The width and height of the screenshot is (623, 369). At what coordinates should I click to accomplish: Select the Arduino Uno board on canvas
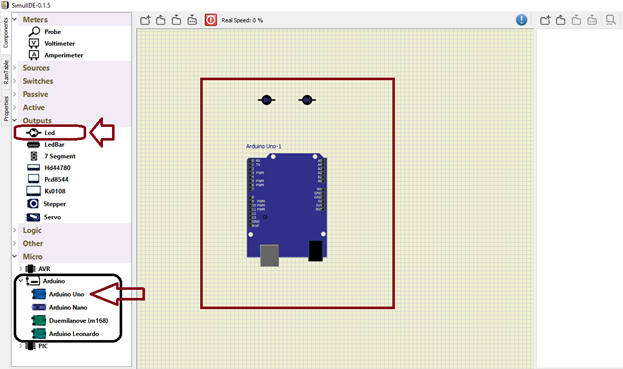(x=287, y=210)
